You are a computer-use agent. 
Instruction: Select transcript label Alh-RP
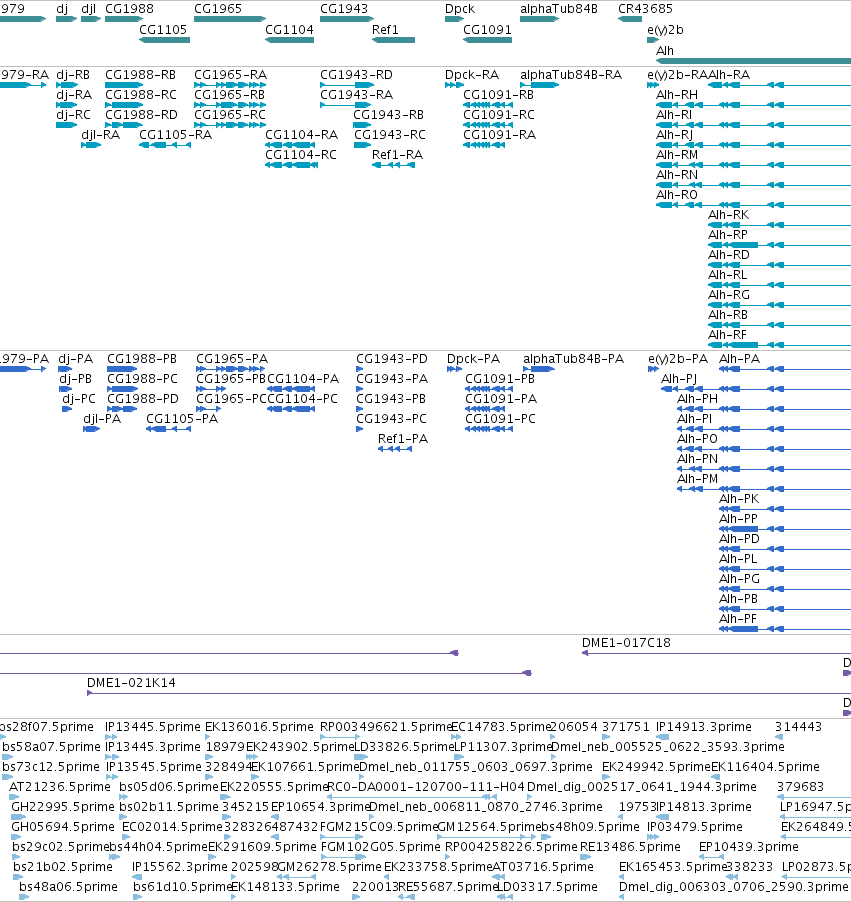[728, 235]
